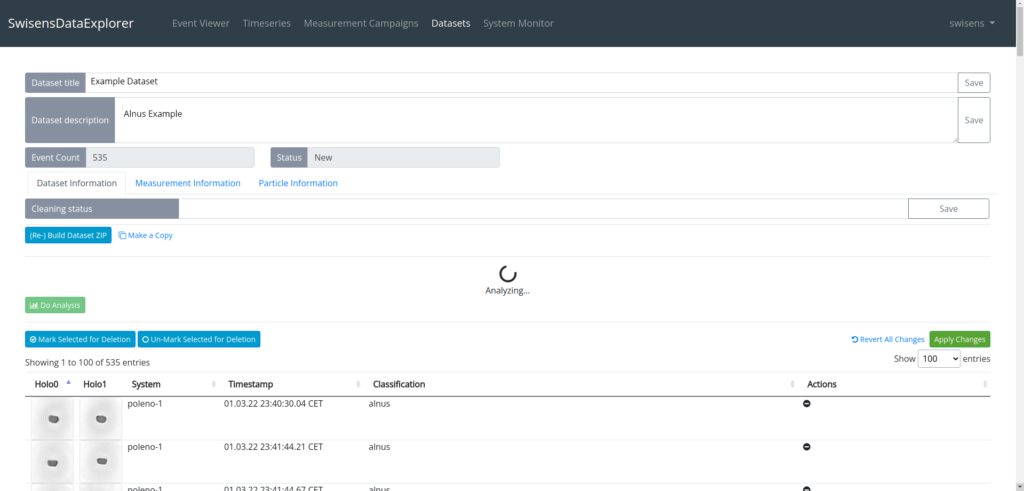Open the entries-per-page dropdown showing 100

click(939, 359)
